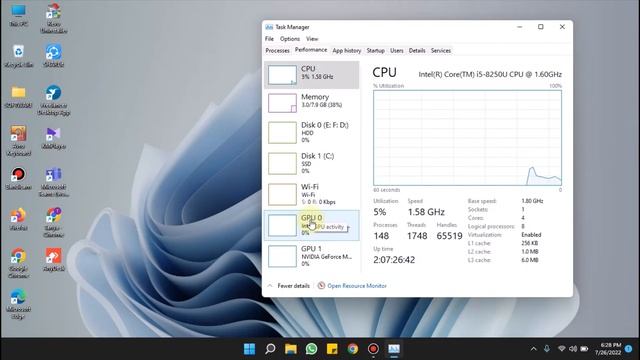Select the Freelancer Desktop App hummingbird shortcut
The height and width of the screenshot is (360, 640).
(x=53, y=100)
